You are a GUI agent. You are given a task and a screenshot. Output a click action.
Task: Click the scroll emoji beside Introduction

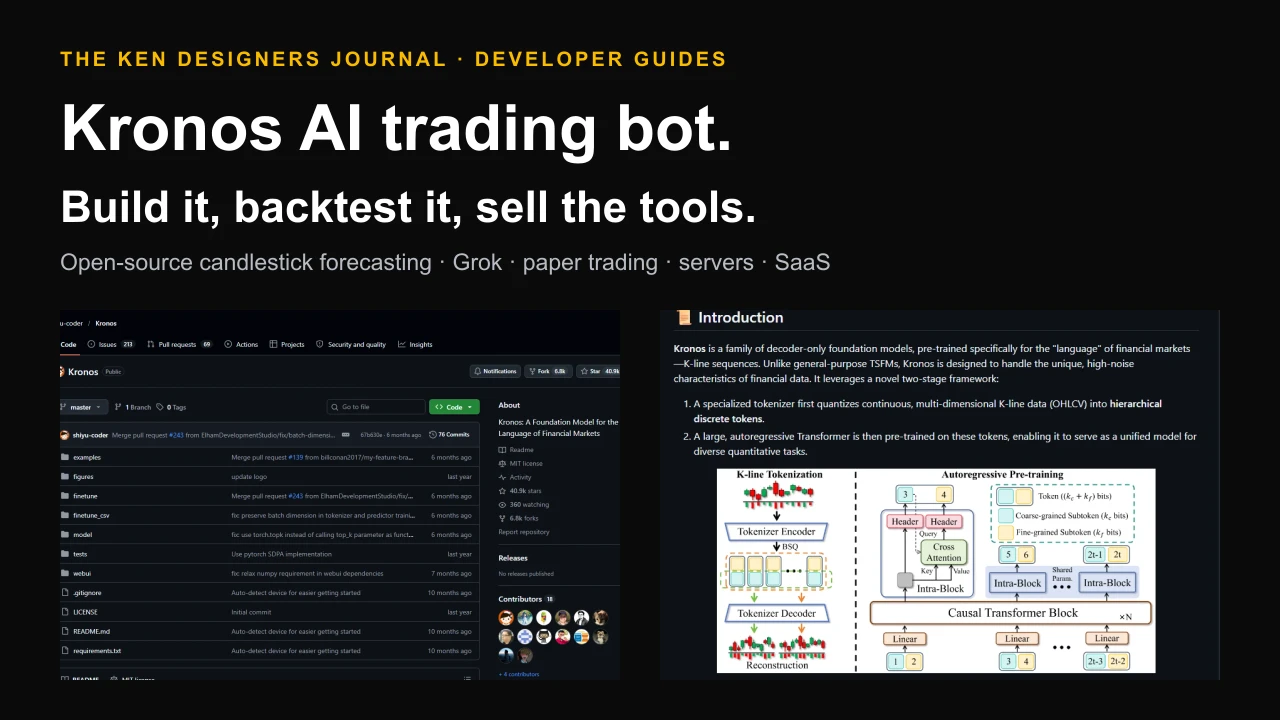pos(684,317)
